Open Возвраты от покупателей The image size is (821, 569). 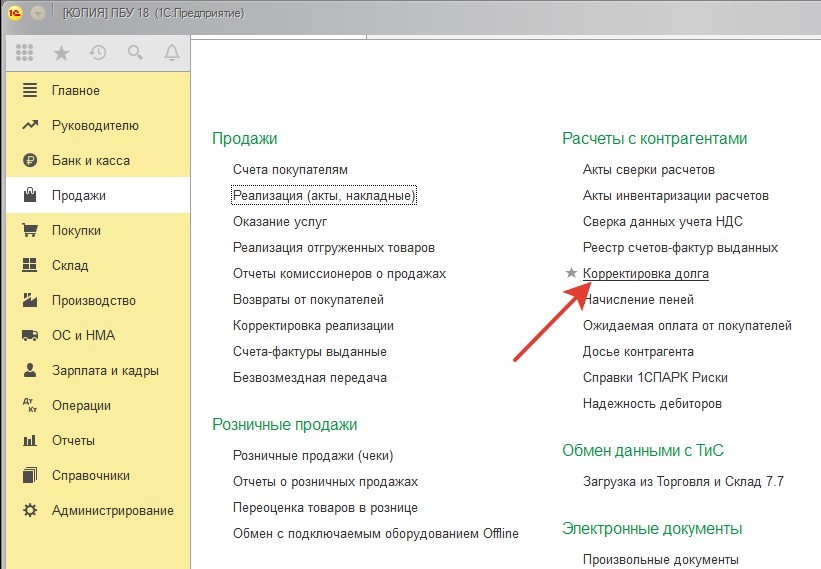[x=308, y=299]
